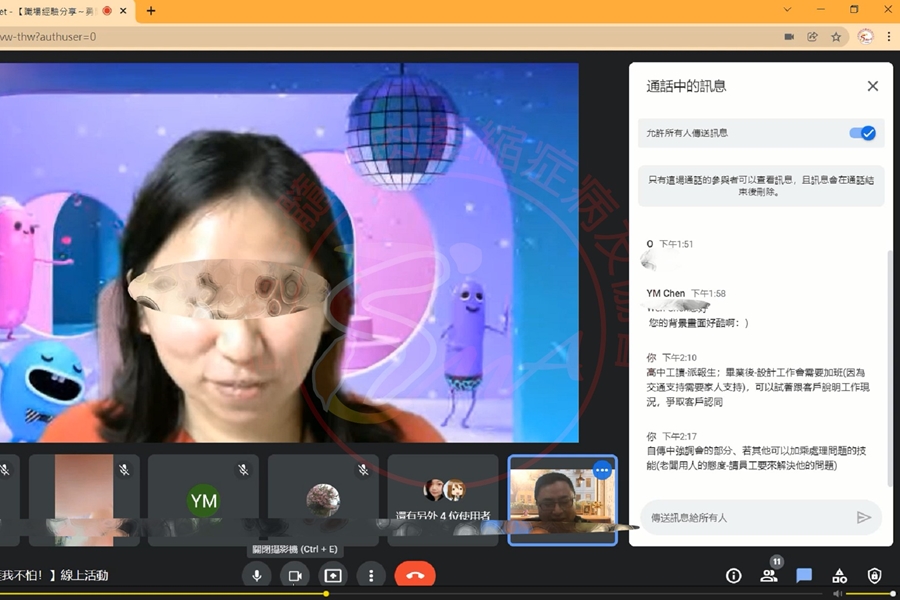This screenshot has height=600, width=900.
Task: Turn off the camera button
Action: (x=295, y=575)
